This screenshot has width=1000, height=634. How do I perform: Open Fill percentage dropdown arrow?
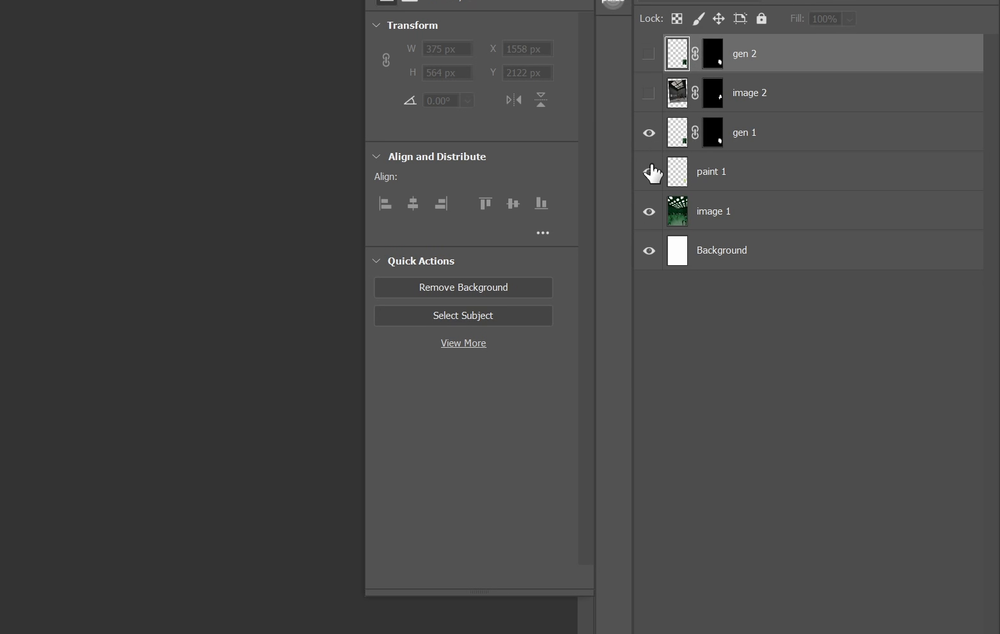click(x=849, y=19)
